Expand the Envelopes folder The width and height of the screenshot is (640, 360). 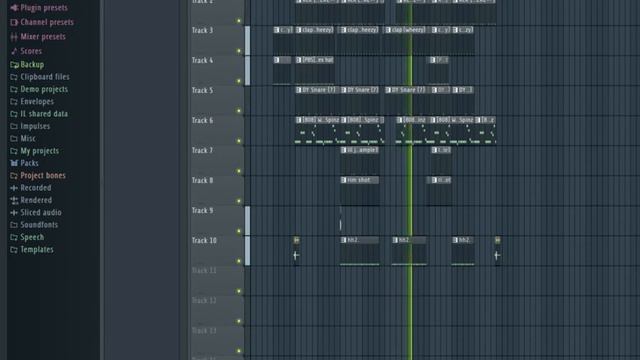(x=32, y=102)
